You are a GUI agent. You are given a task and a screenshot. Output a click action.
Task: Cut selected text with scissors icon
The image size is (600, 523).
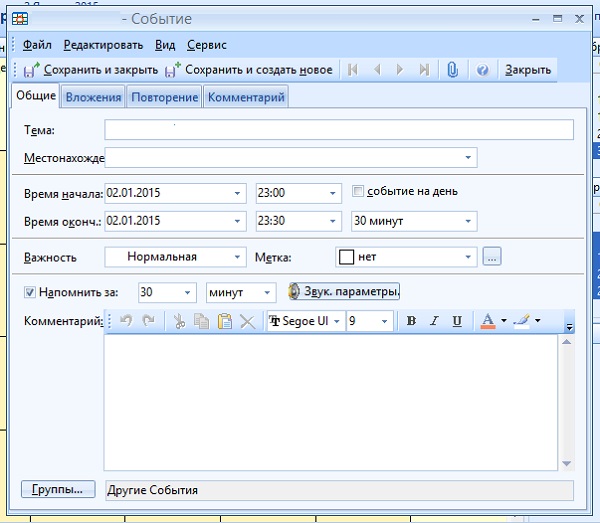pyautogui.click(x=179, y=321)
